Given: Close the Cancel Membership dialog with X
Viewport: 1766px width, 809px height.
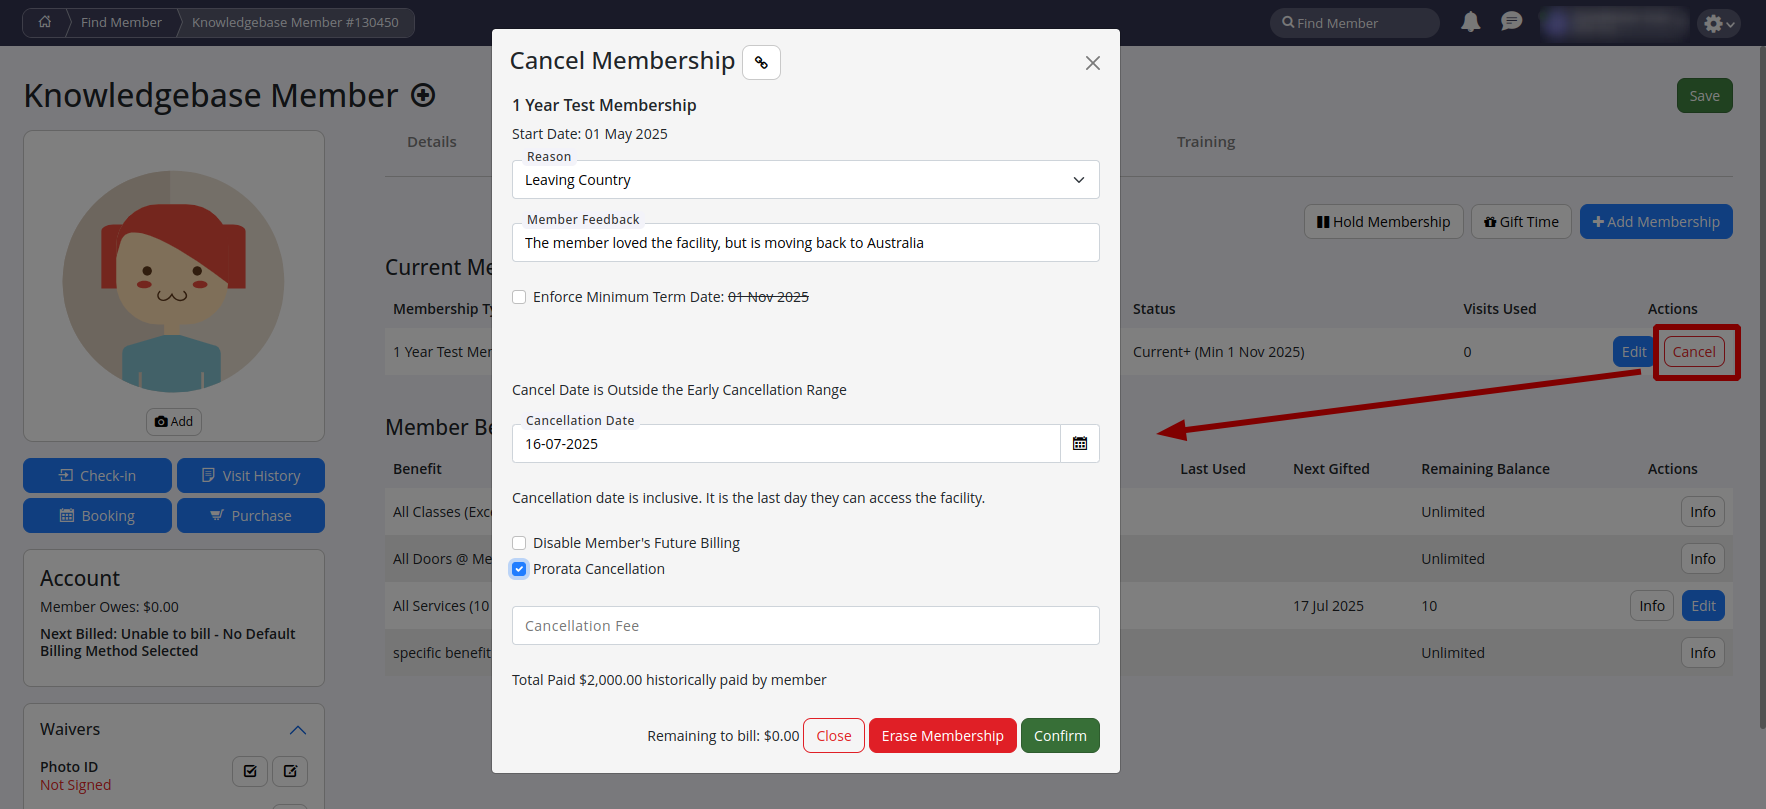Looking at the screenshot, I should click(1092, 63).
